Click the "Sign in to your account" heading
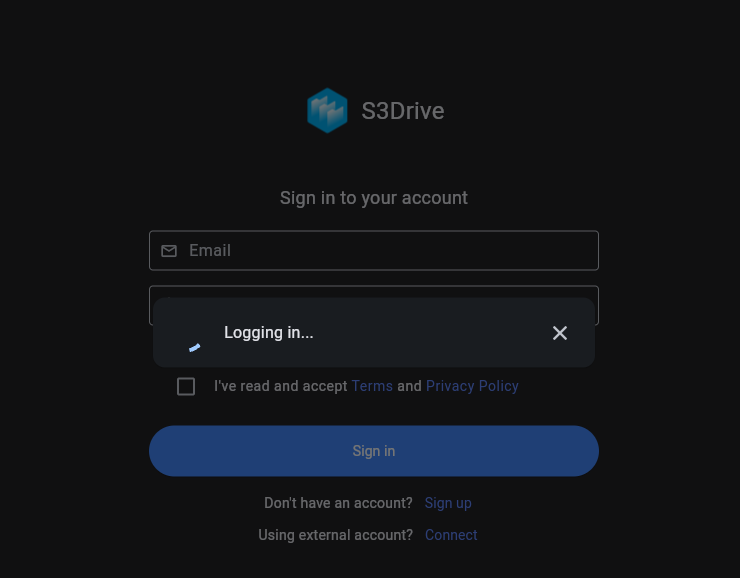The height and width of the screenshot is (578, 740). (x=374, y=198)
